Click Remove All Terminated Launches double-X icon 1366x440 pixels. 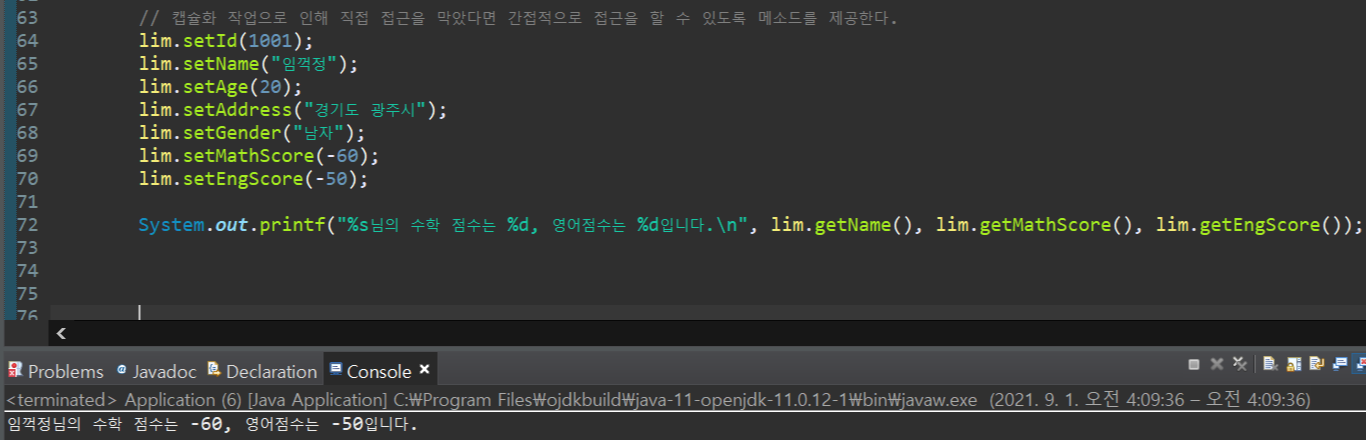click(x=1240, y=364)
